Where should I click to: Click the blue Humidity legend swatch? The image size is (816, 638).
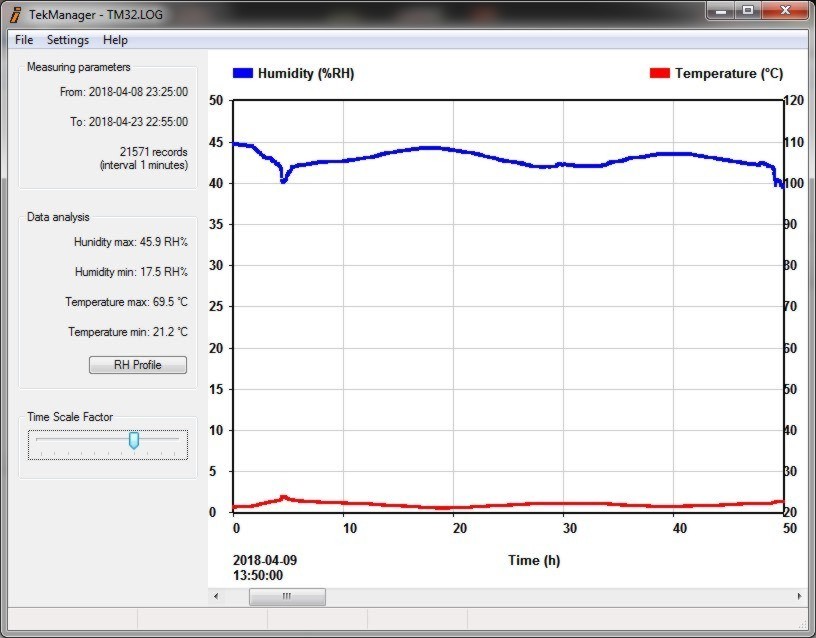click(x=243, y=73)
